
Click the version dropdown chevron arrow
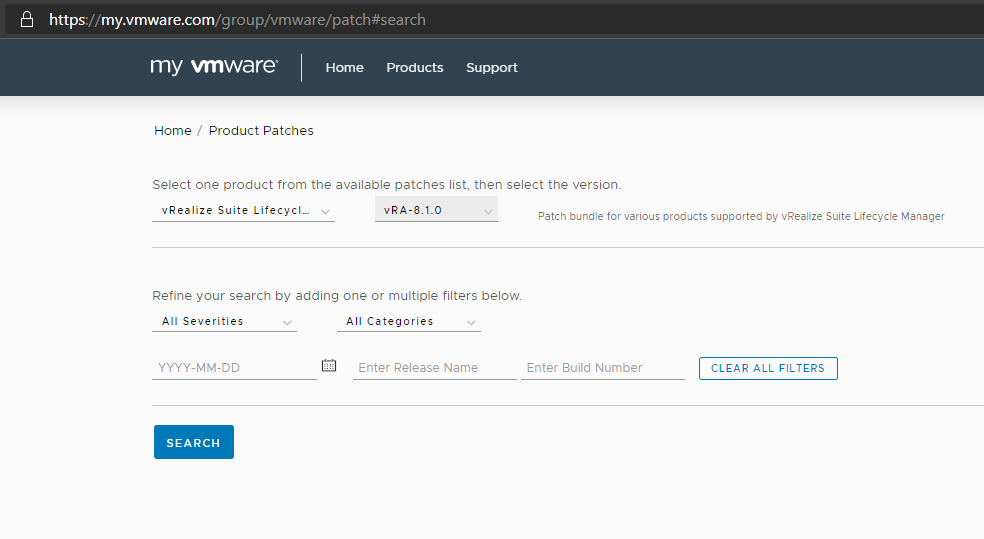[x=488, y=211]
